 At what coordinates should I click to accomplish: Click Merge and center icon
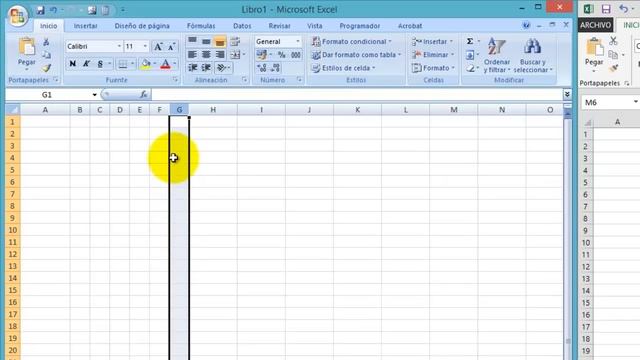tap(235, 54)
